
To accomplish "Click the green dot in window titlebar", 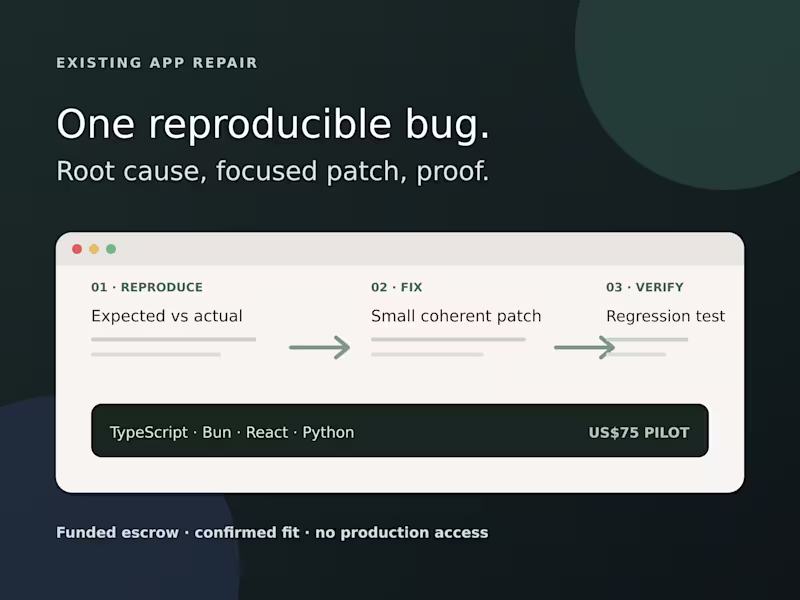I will (x=111, y=249).
